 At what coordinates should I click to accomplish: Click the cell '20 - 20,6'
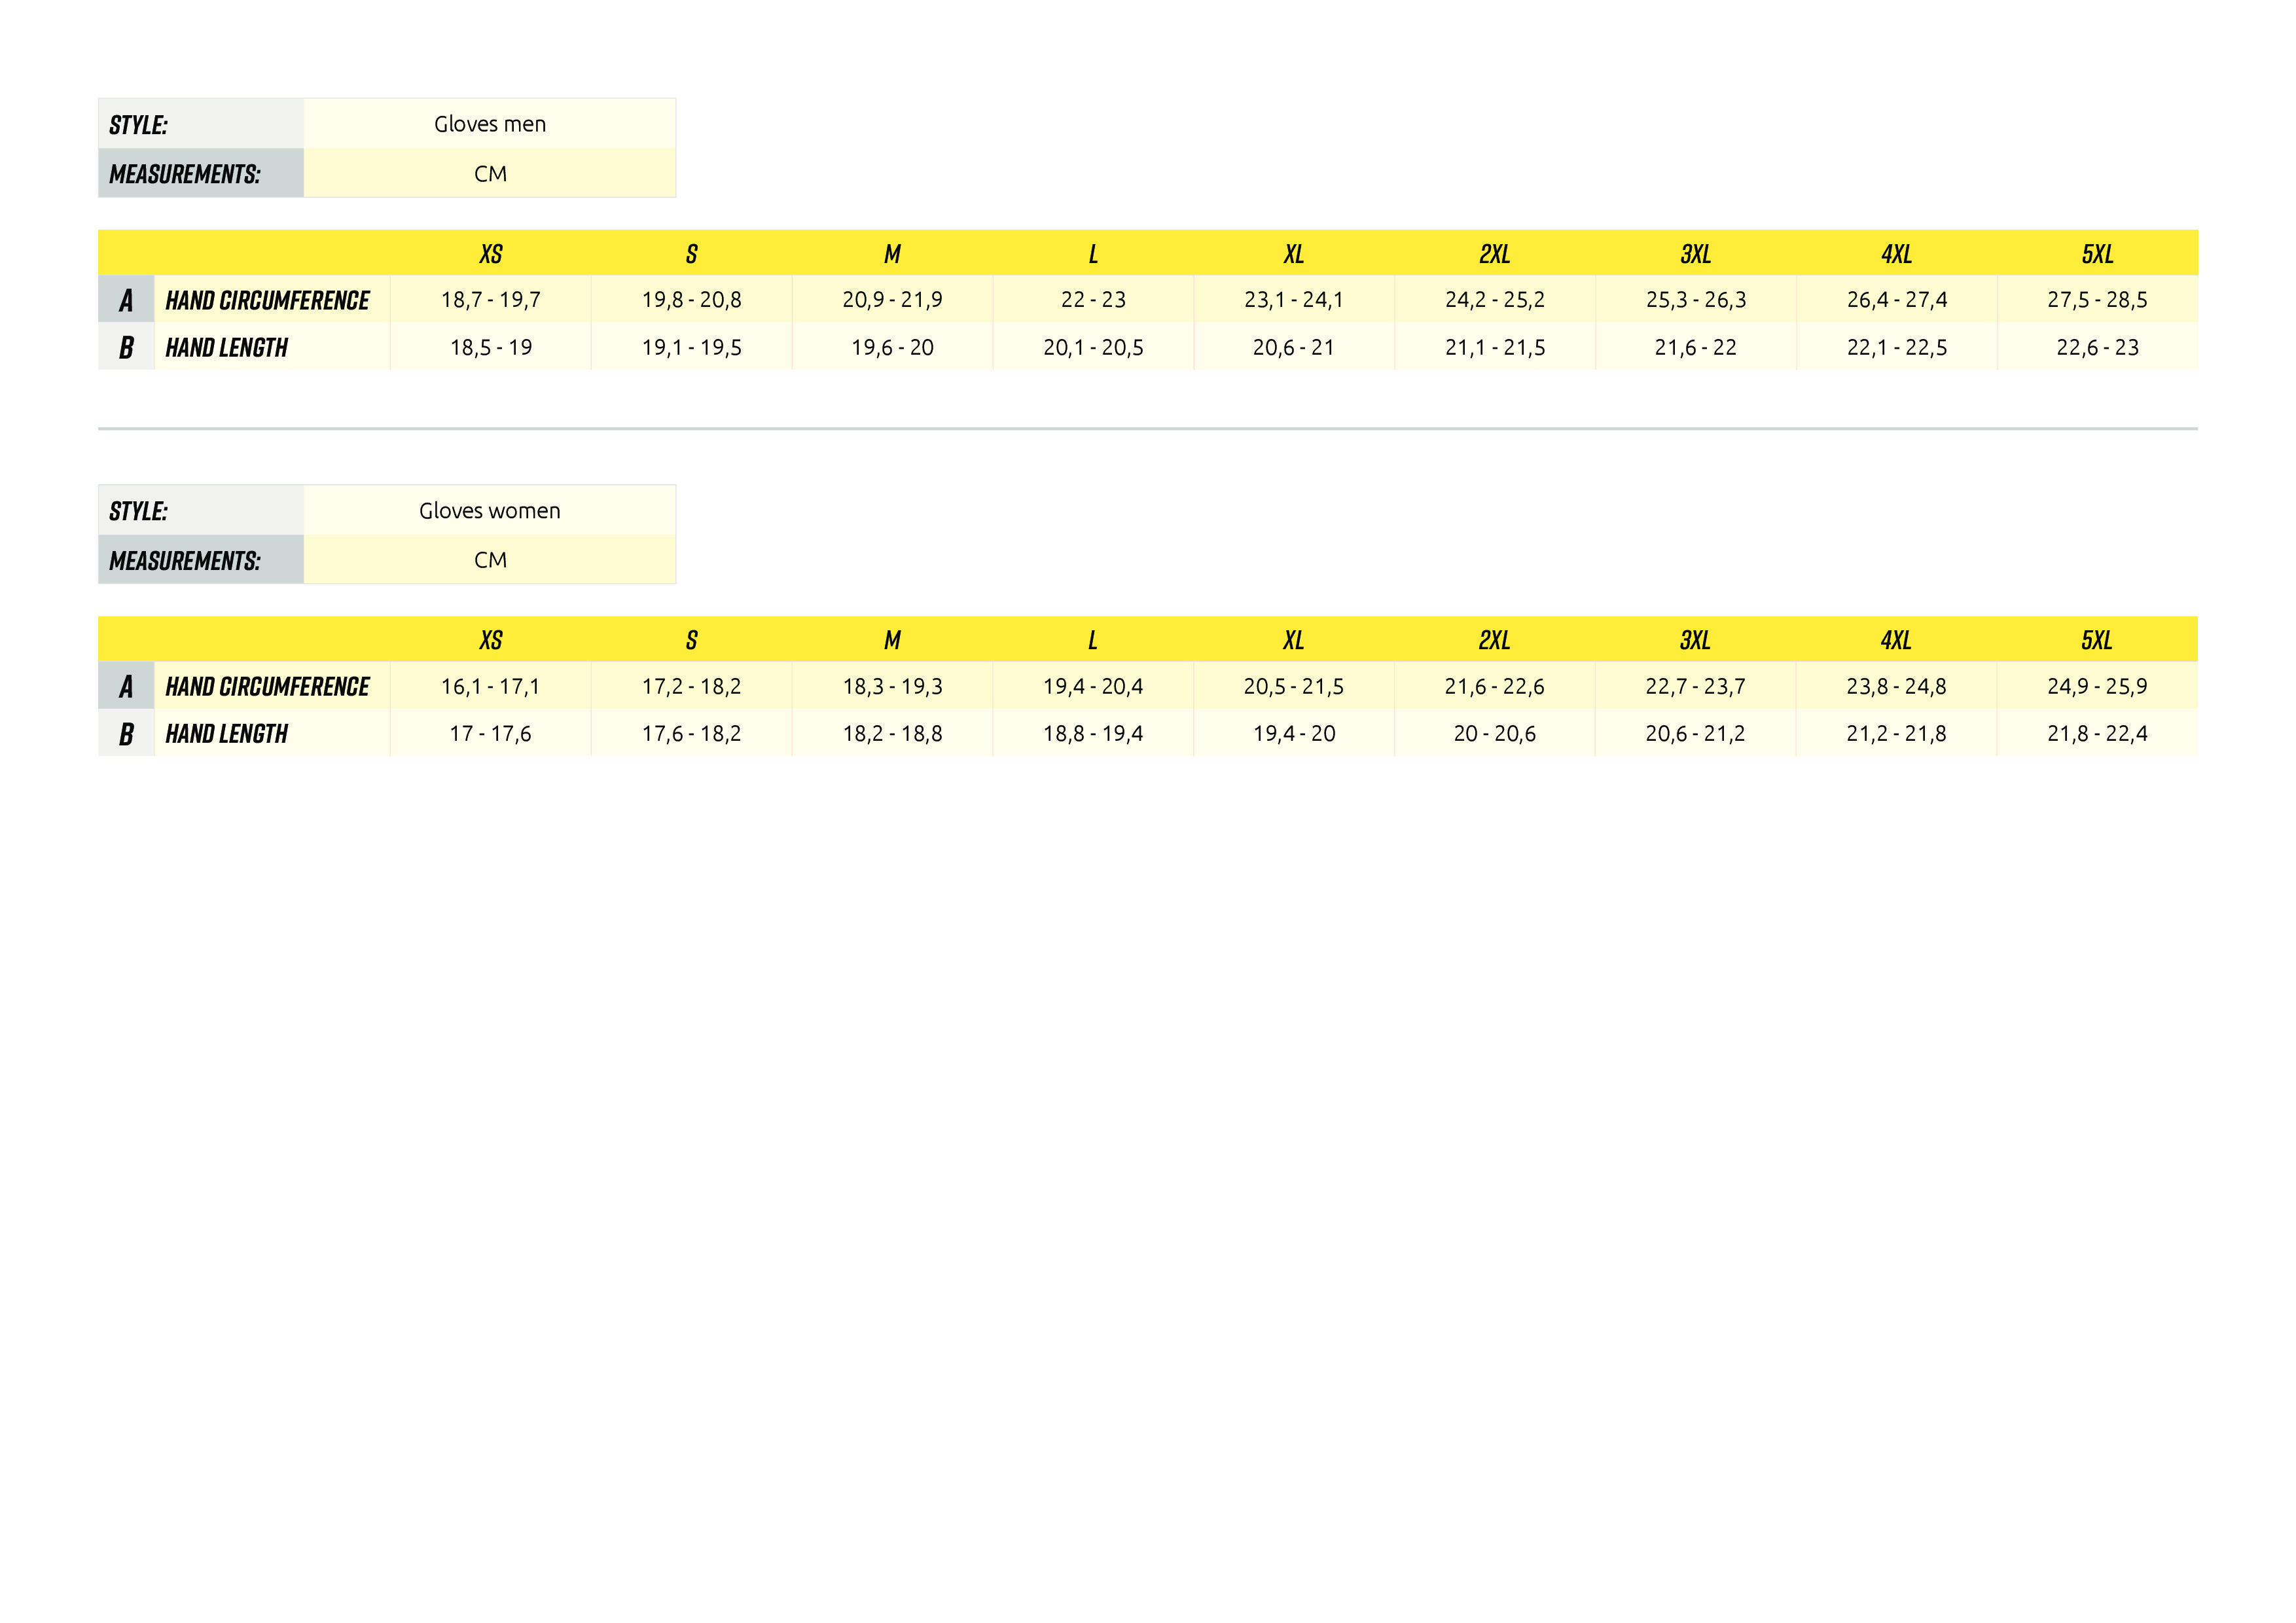coord(1495,733)
